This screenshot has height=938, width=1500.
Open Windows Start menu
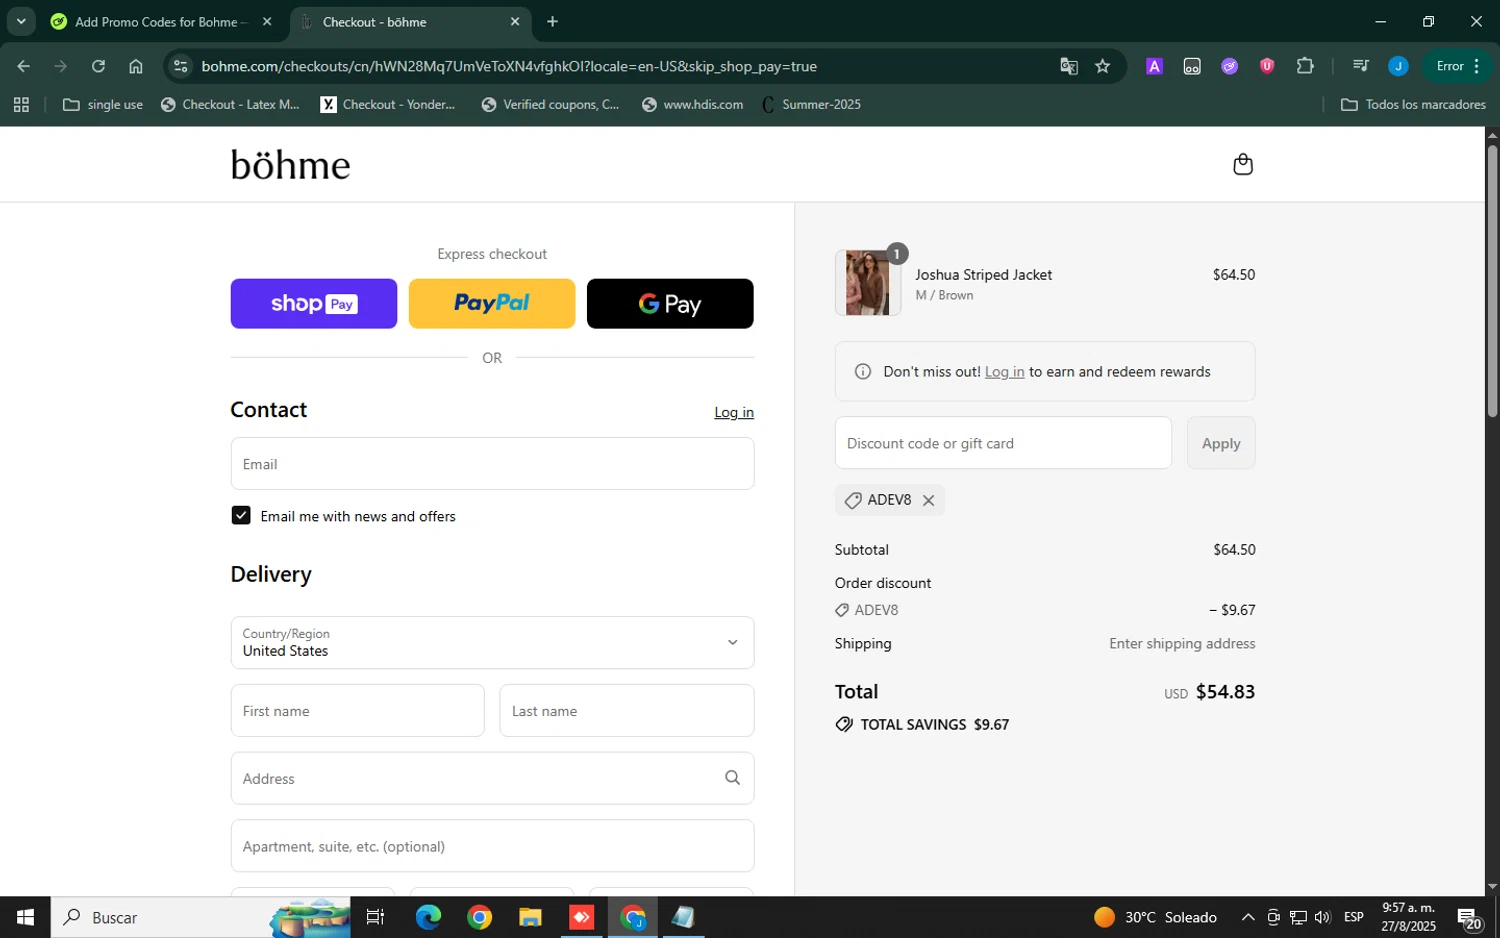click(x=25, y=917)
